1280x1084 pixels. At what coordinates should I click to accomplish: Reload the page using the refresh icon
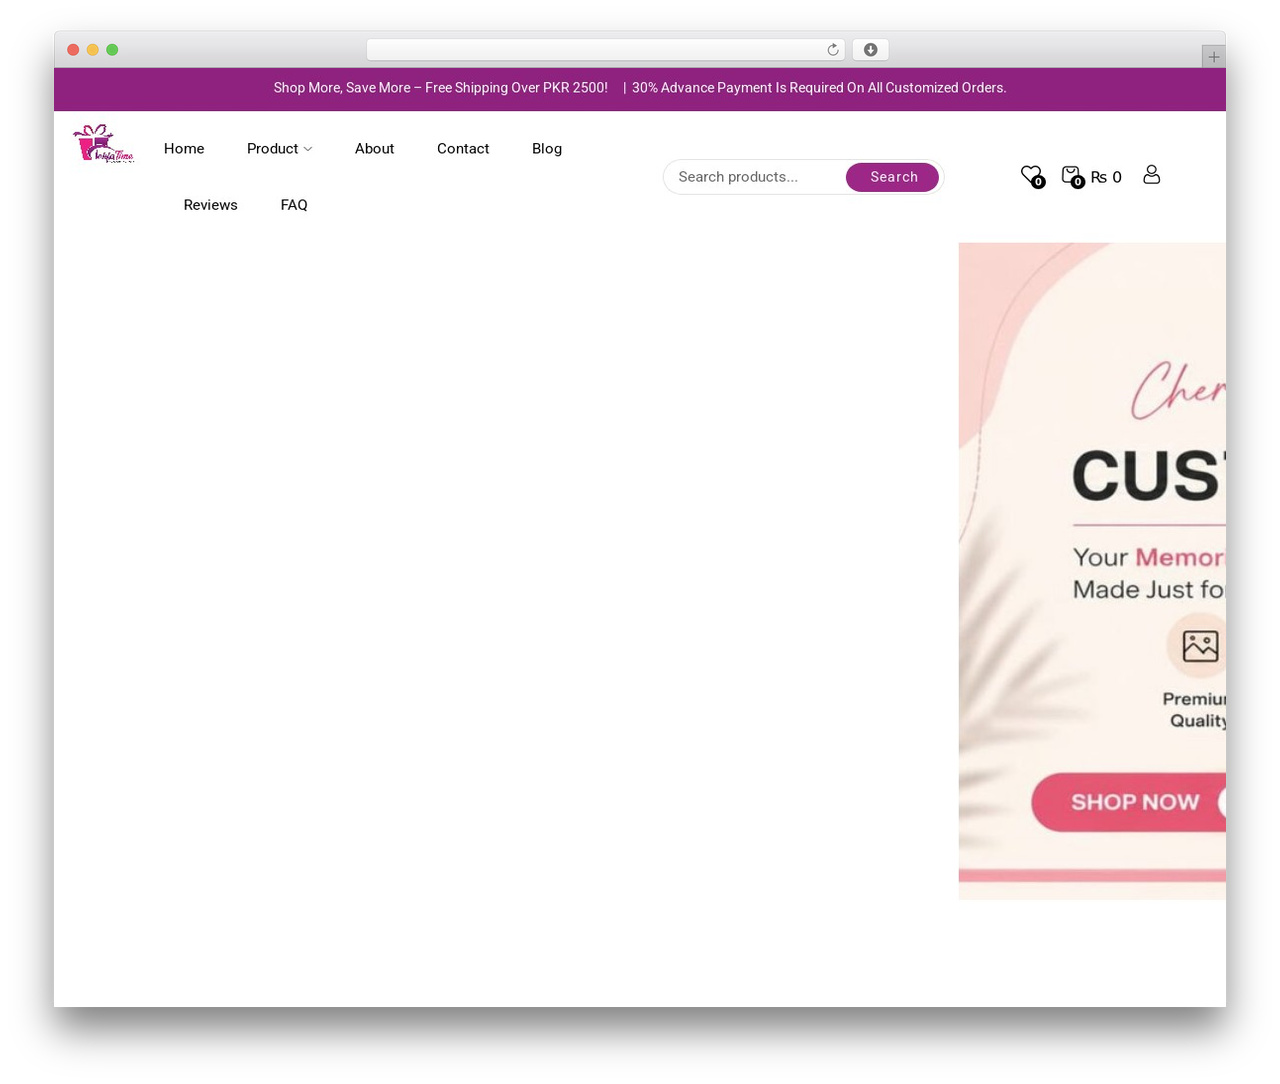click(832, 50)
